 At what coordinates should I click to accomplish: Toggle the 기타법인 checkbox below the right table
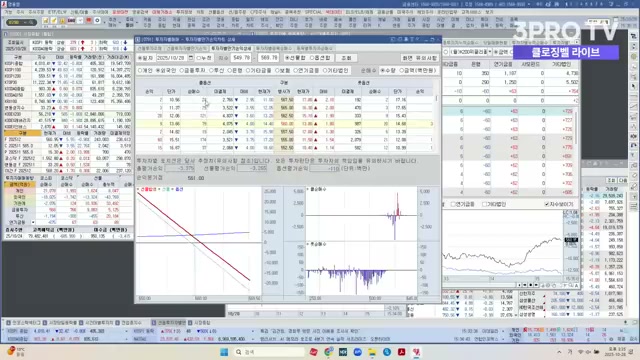pyautogui.click(x=484, y=204)
